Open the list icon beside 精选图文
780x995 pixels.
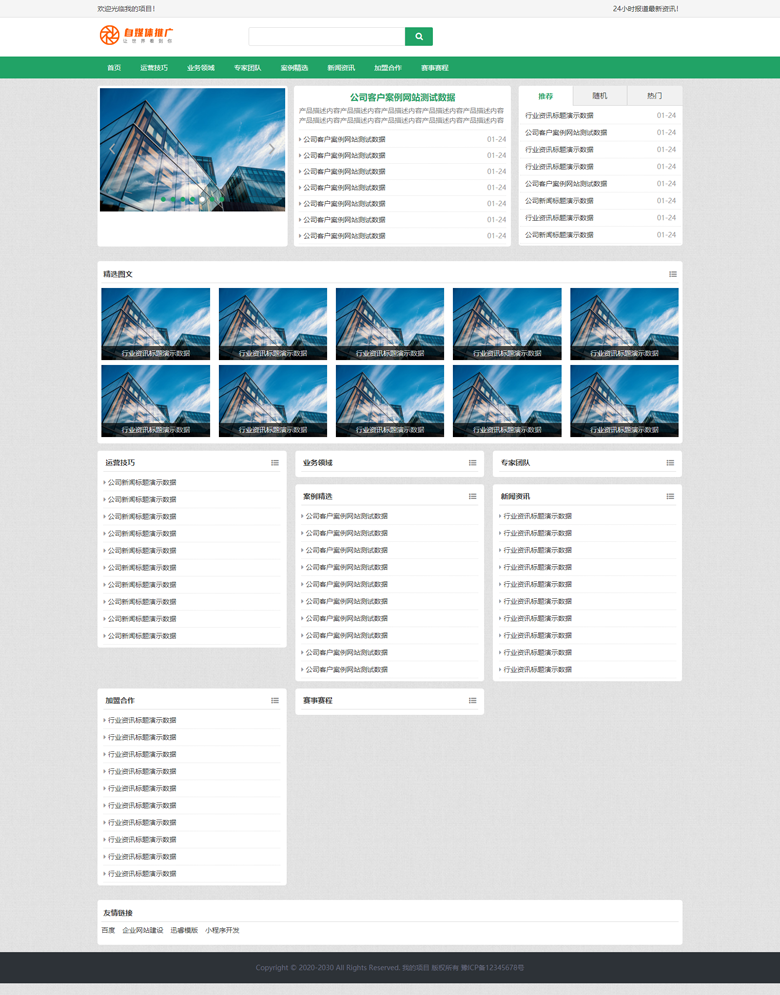point(673,274)
